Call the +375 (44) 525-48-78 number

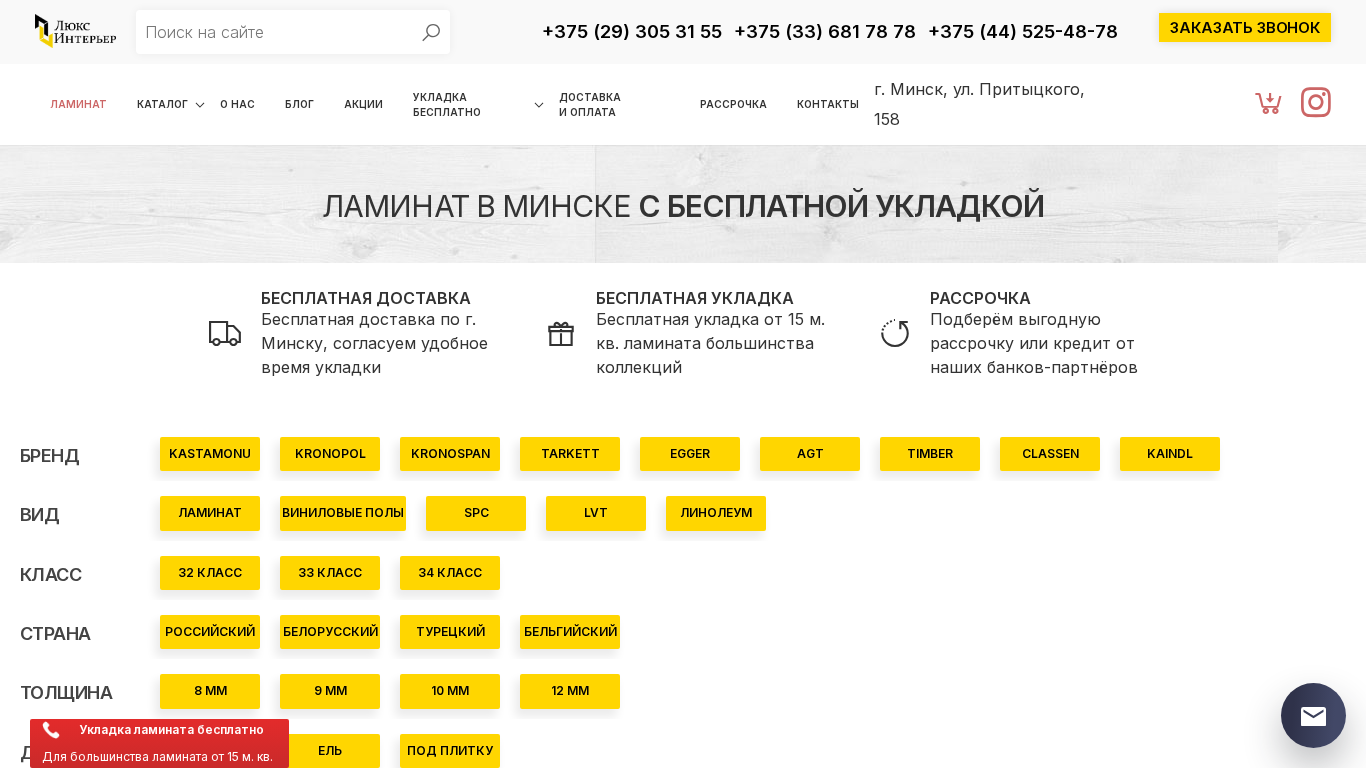(x=1023, y=31)
